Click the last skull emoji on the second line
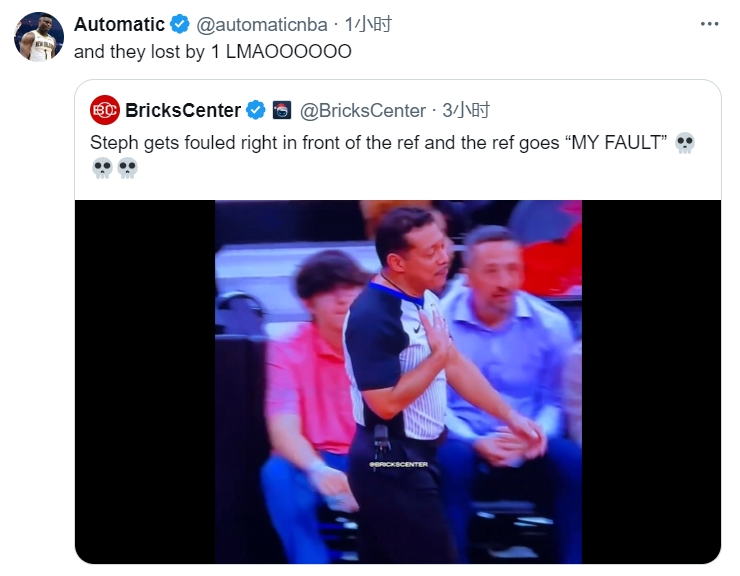 point(128,168)
